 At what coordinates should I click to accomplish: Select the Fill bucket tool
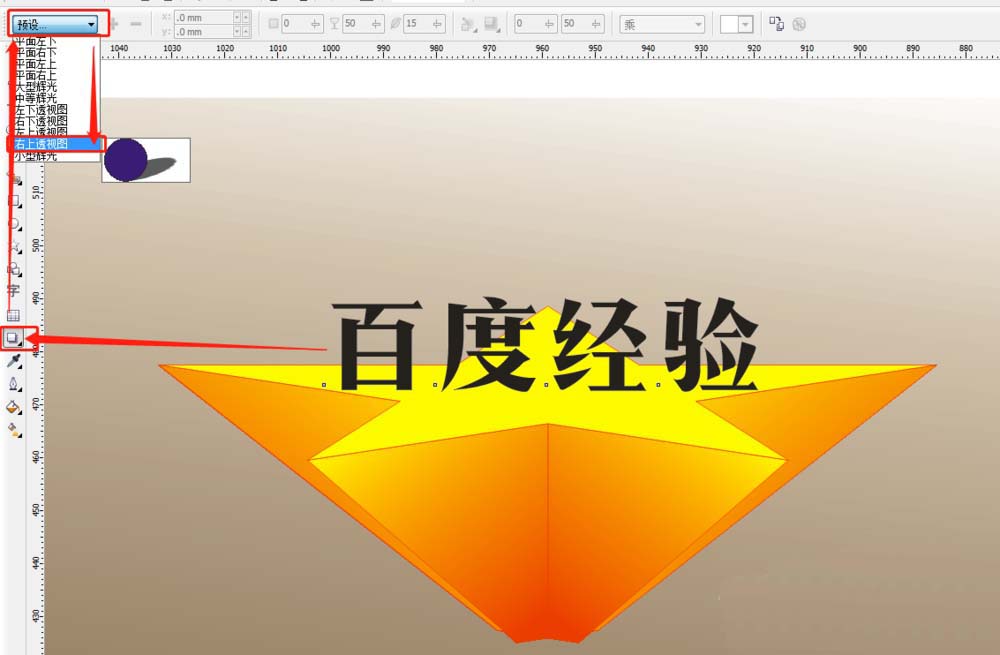pyautogui.click(x=13, y=407)
